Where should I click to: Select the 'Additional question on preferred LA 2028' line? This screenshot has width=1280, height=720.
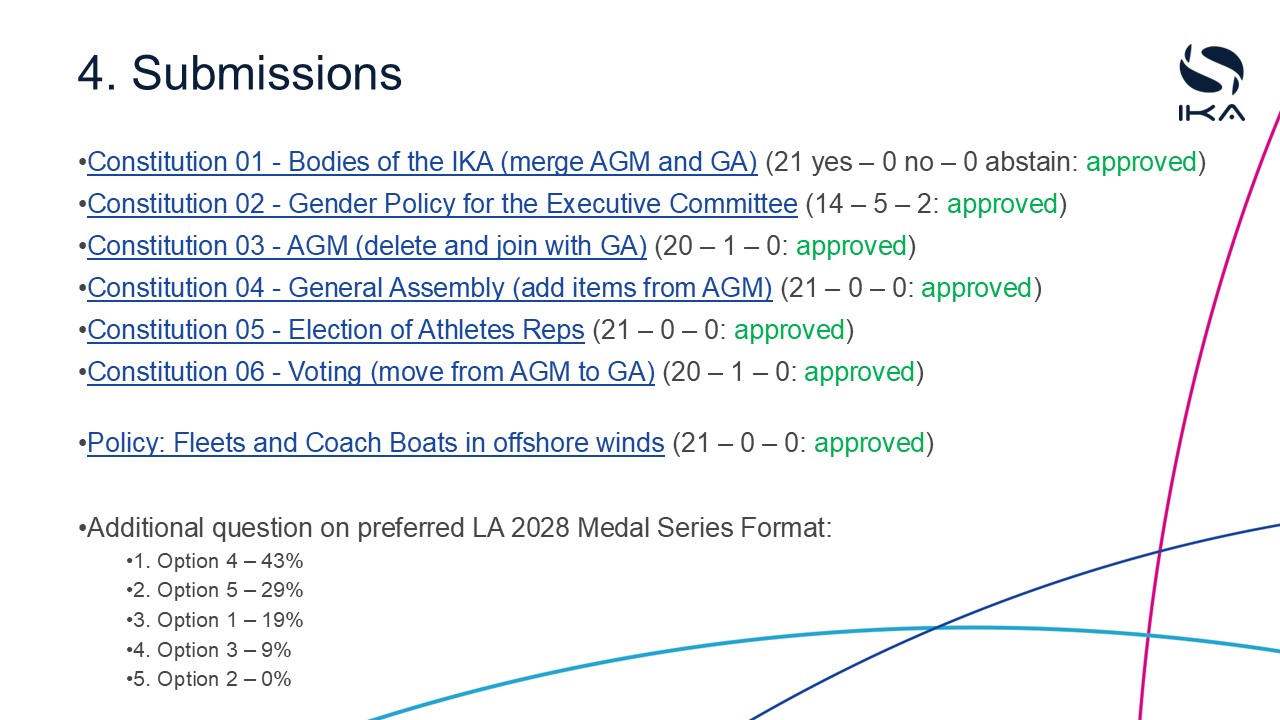[459, 527]
